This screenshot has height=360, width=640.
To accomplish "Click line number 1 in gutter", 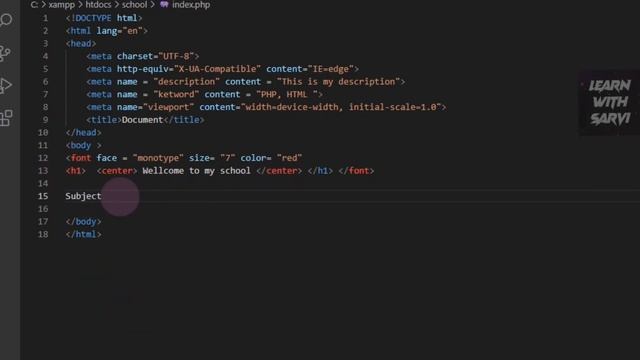I will [45, 18].
